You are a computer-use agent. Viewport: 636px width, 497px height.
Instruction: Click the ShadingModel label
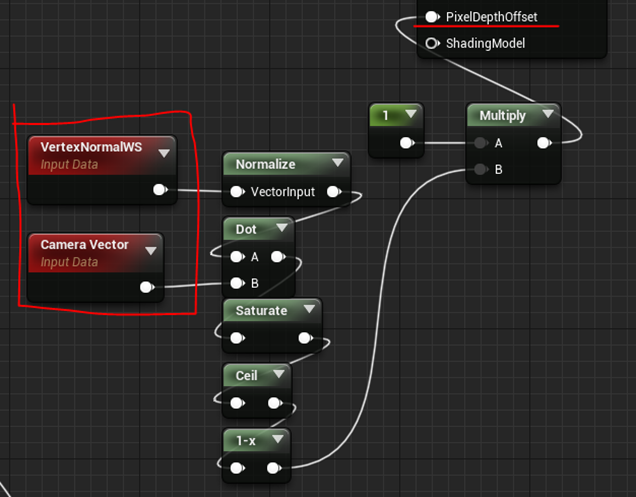click(x=486, y=43)
